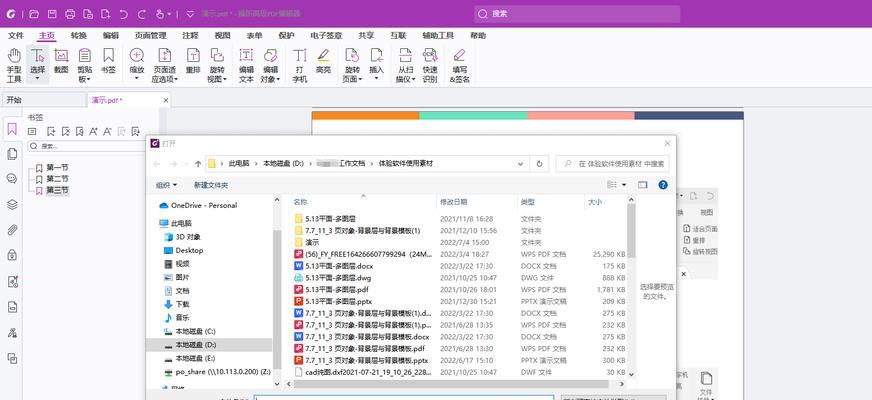Open Rotate View (旋转视图) dropdown
The height and width of the screenshot is (400, 872).
[217, 65]
